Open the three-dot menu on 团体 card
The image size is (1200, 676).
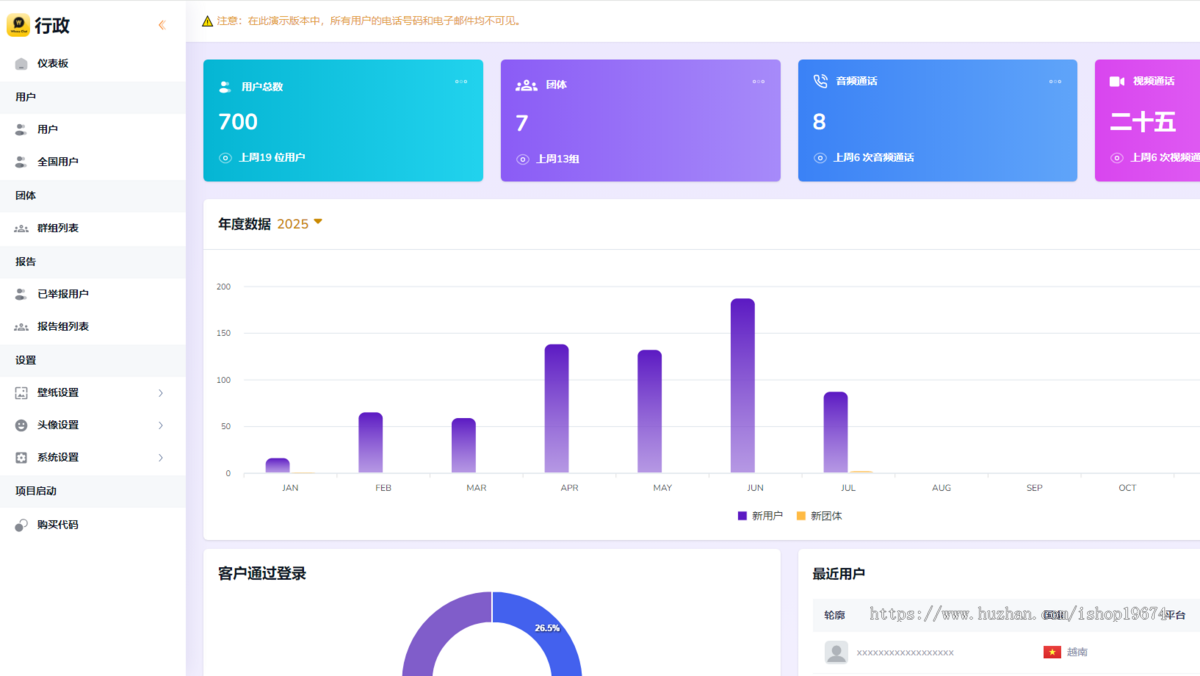pyautogui.click(x=758, y=82)
